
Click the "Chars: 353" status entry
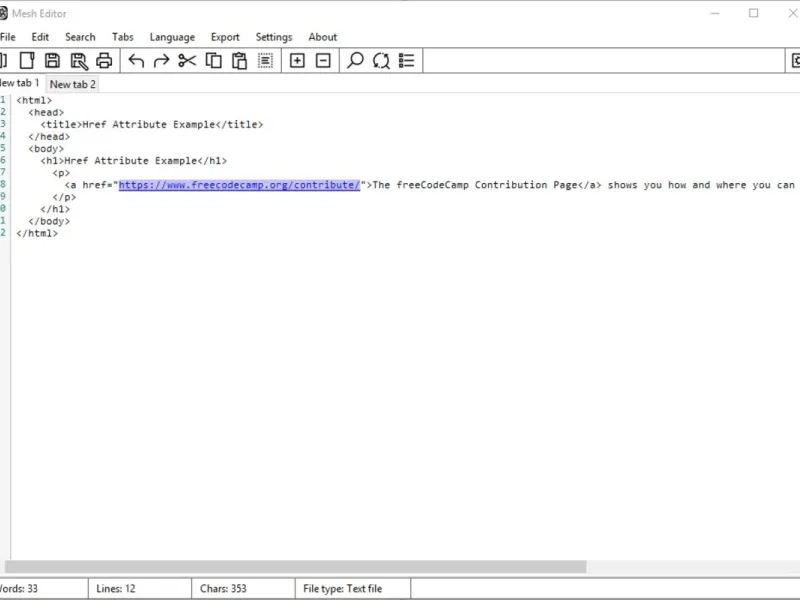pos(223,588)
